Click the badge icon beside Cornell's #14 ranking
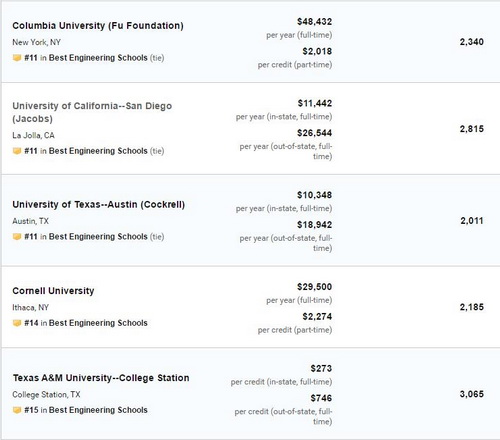This screenshot has width=500, height=440. point(17,323)
